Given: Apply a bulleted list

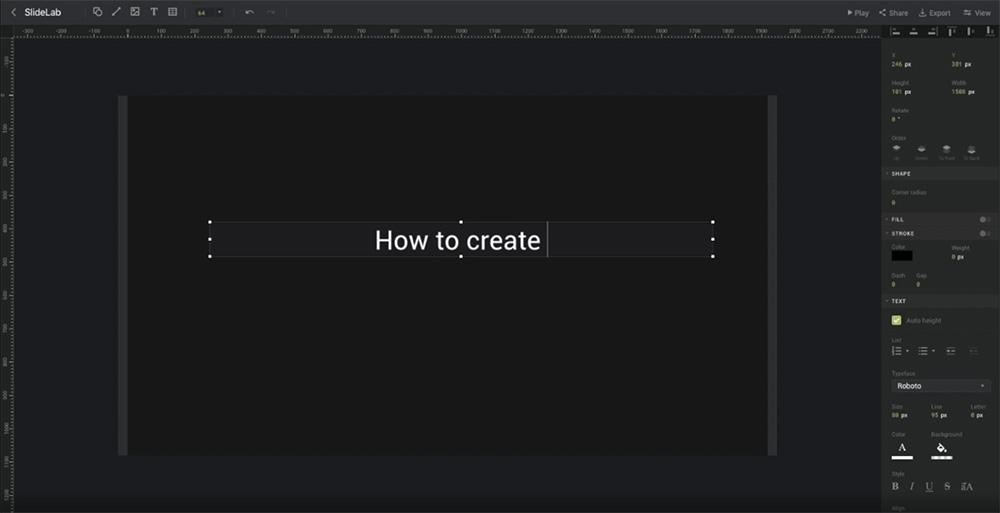Looking at the screenshot, I should point(922,351).
